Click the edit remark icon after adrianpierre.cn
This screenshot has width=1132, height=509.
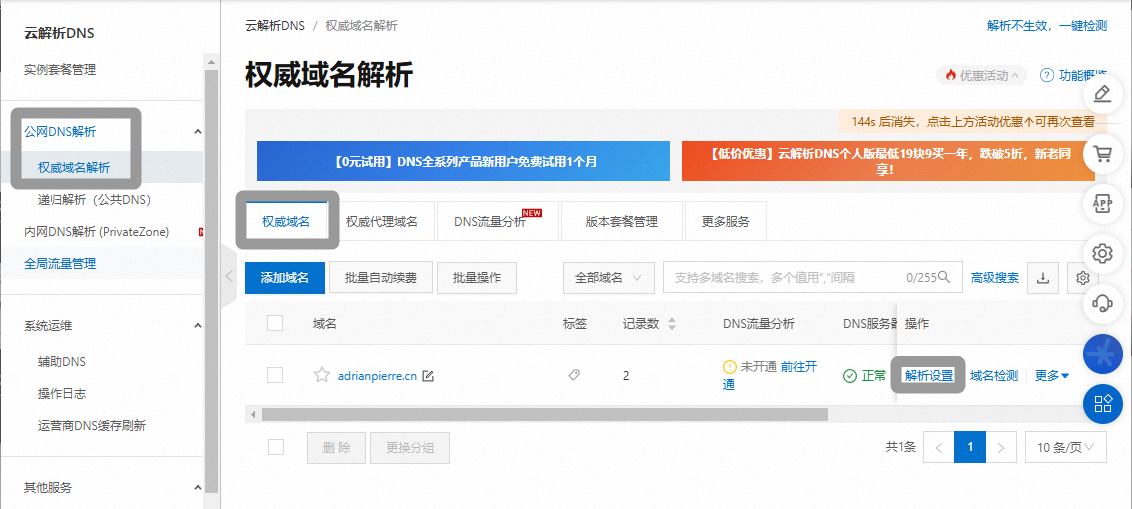pos(428,376)
